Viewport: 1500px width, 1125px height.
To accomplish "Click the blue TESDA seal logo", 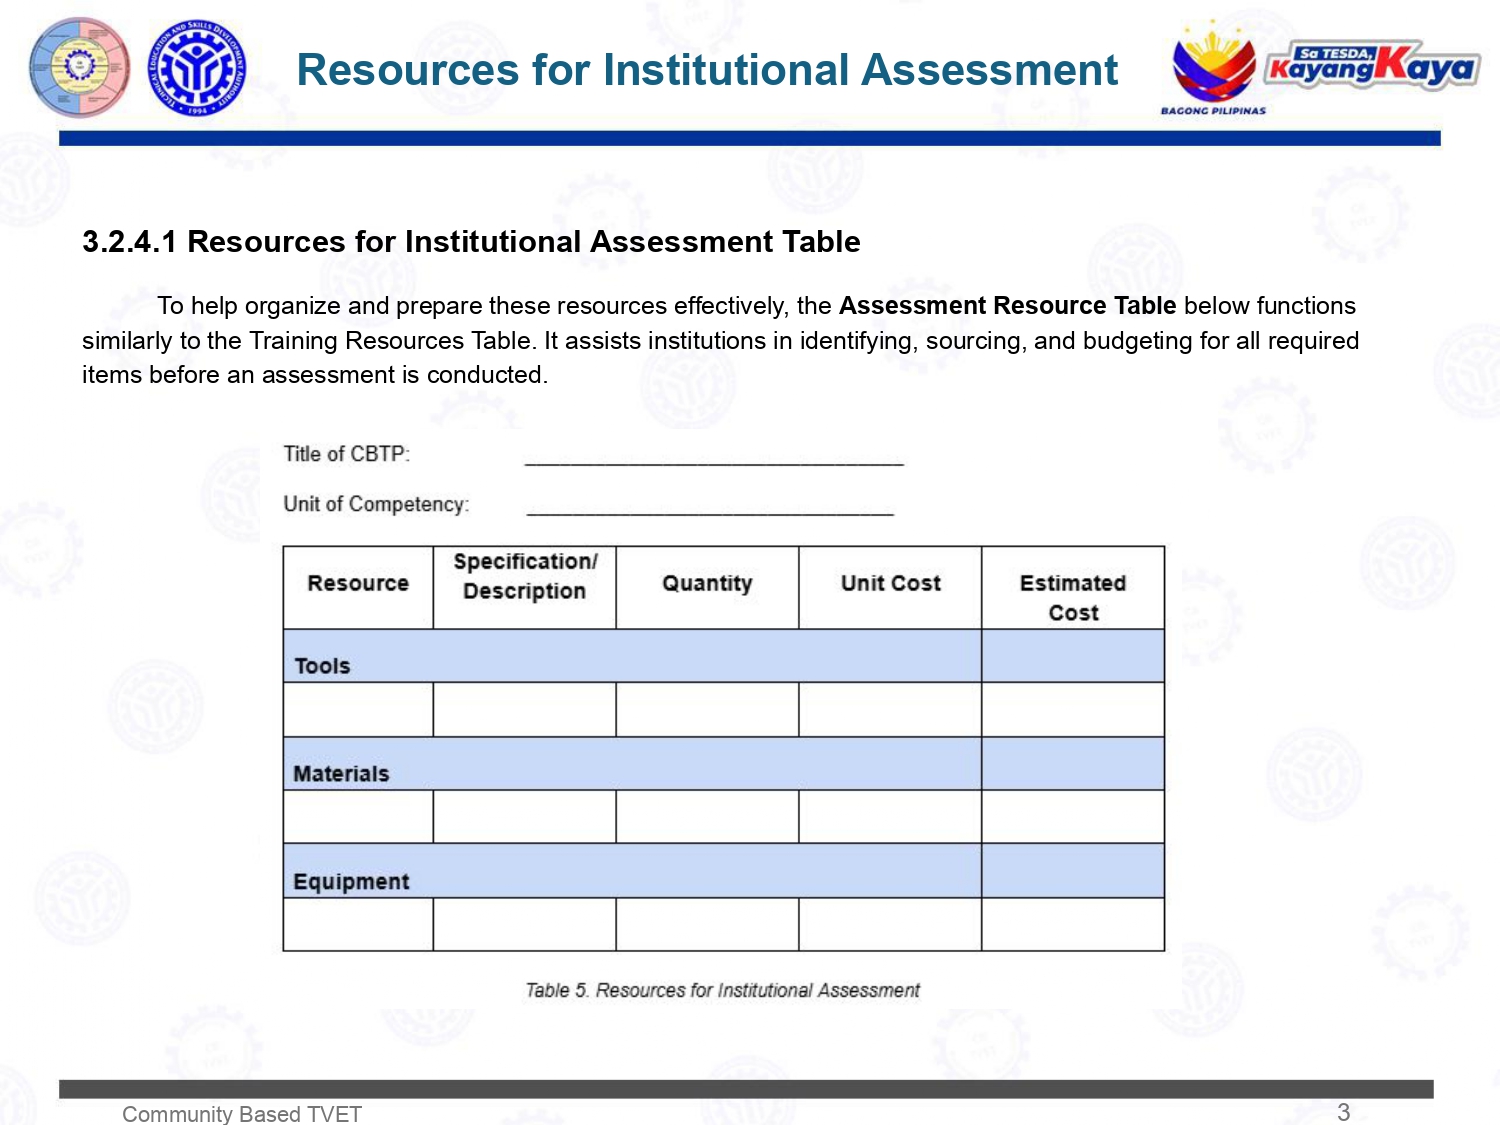I will point(197,68).
